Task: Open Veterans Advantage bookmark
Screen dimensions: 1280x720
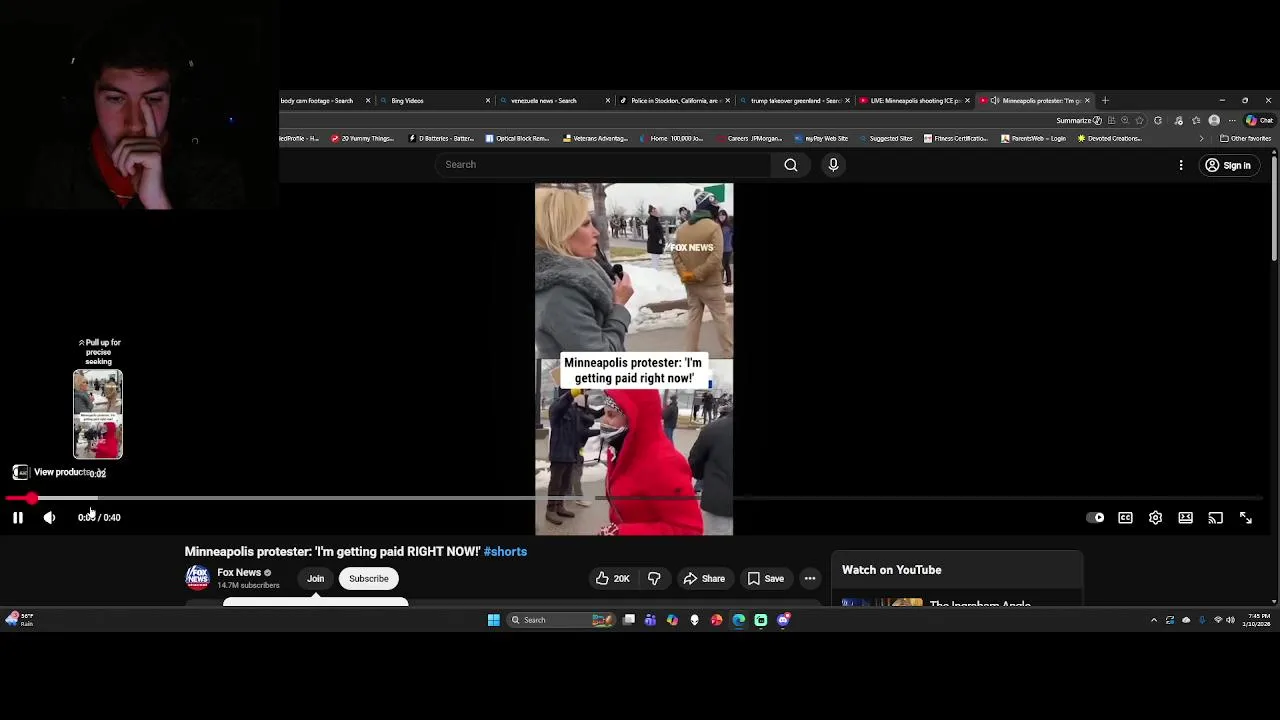Action: (x=596, y=138)
